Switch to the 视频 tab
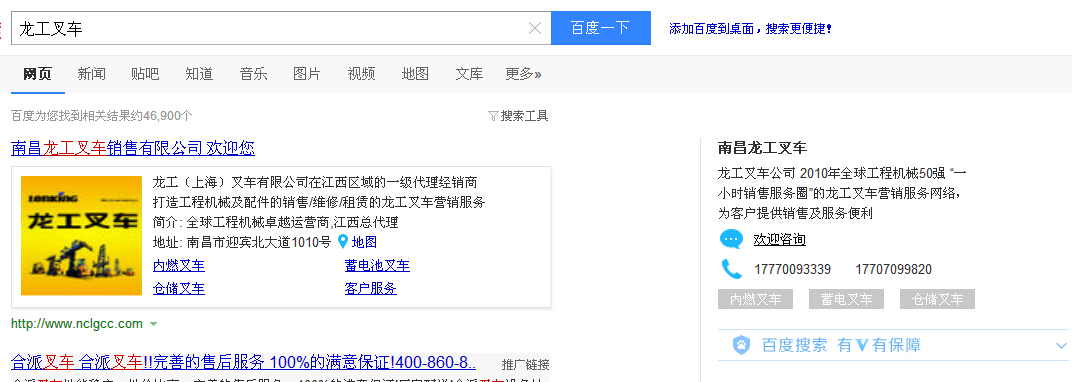The image size is (1072, 382). [x=361, y=74]
